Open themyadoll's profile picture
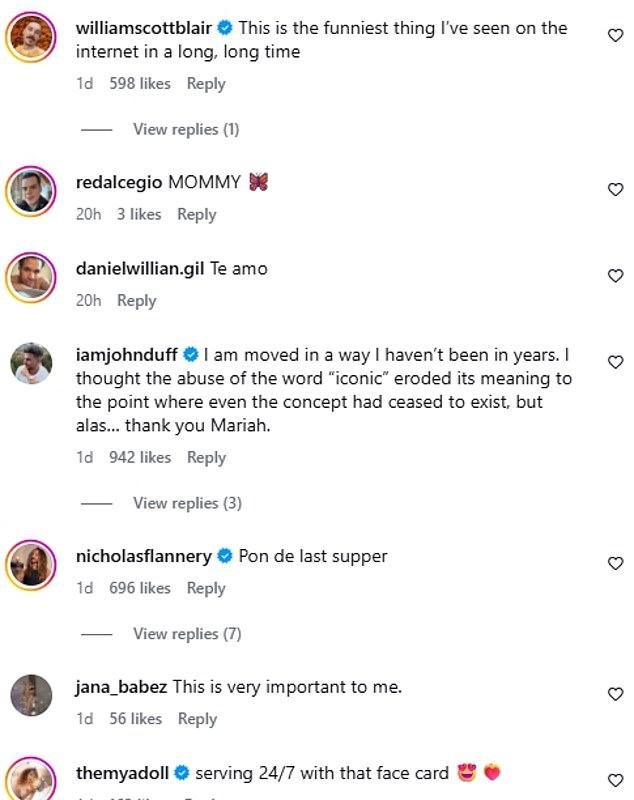Screen dimensions: 634x800 click(31, 781)
